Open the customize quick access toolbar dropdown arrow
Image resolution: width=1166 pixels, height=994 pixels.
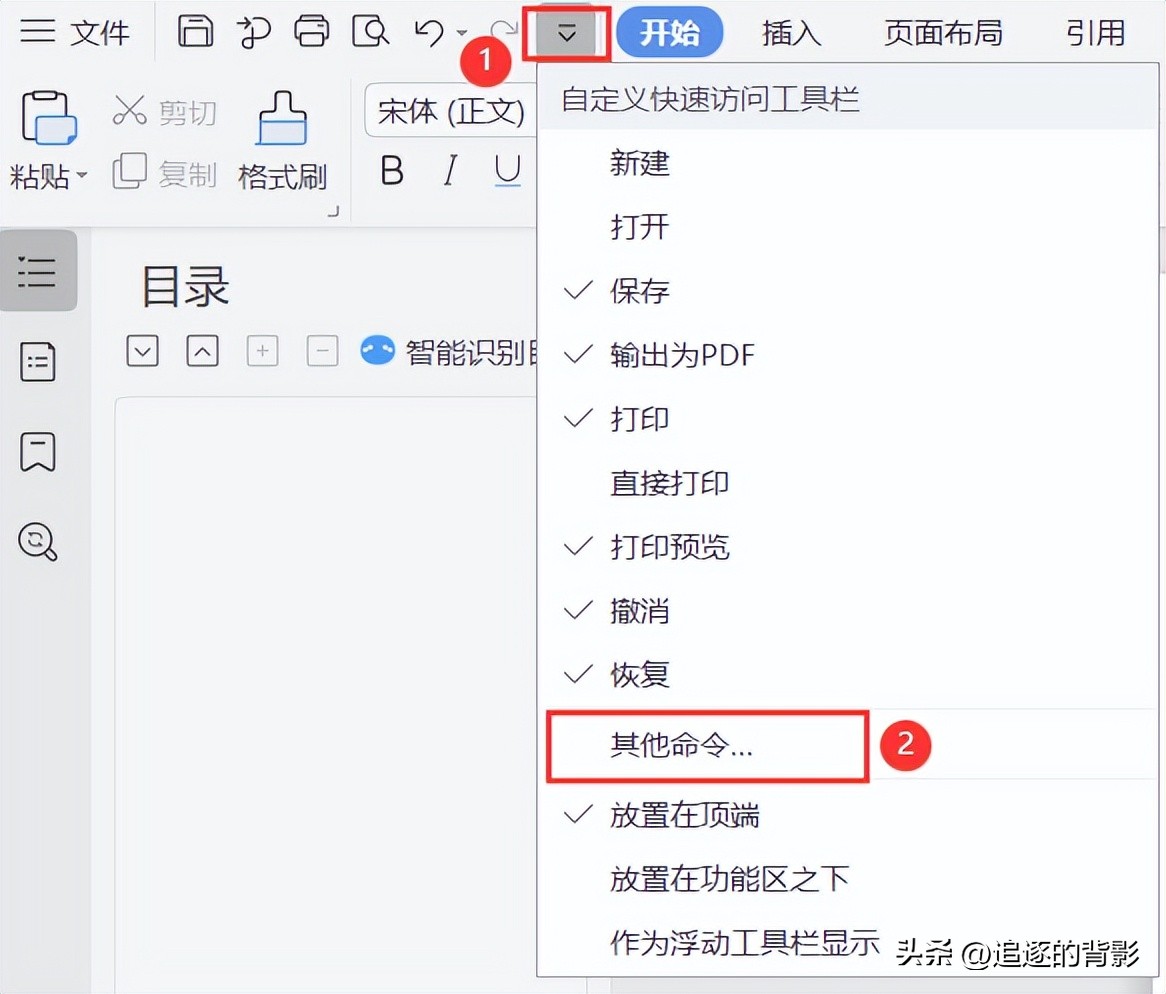567,33
